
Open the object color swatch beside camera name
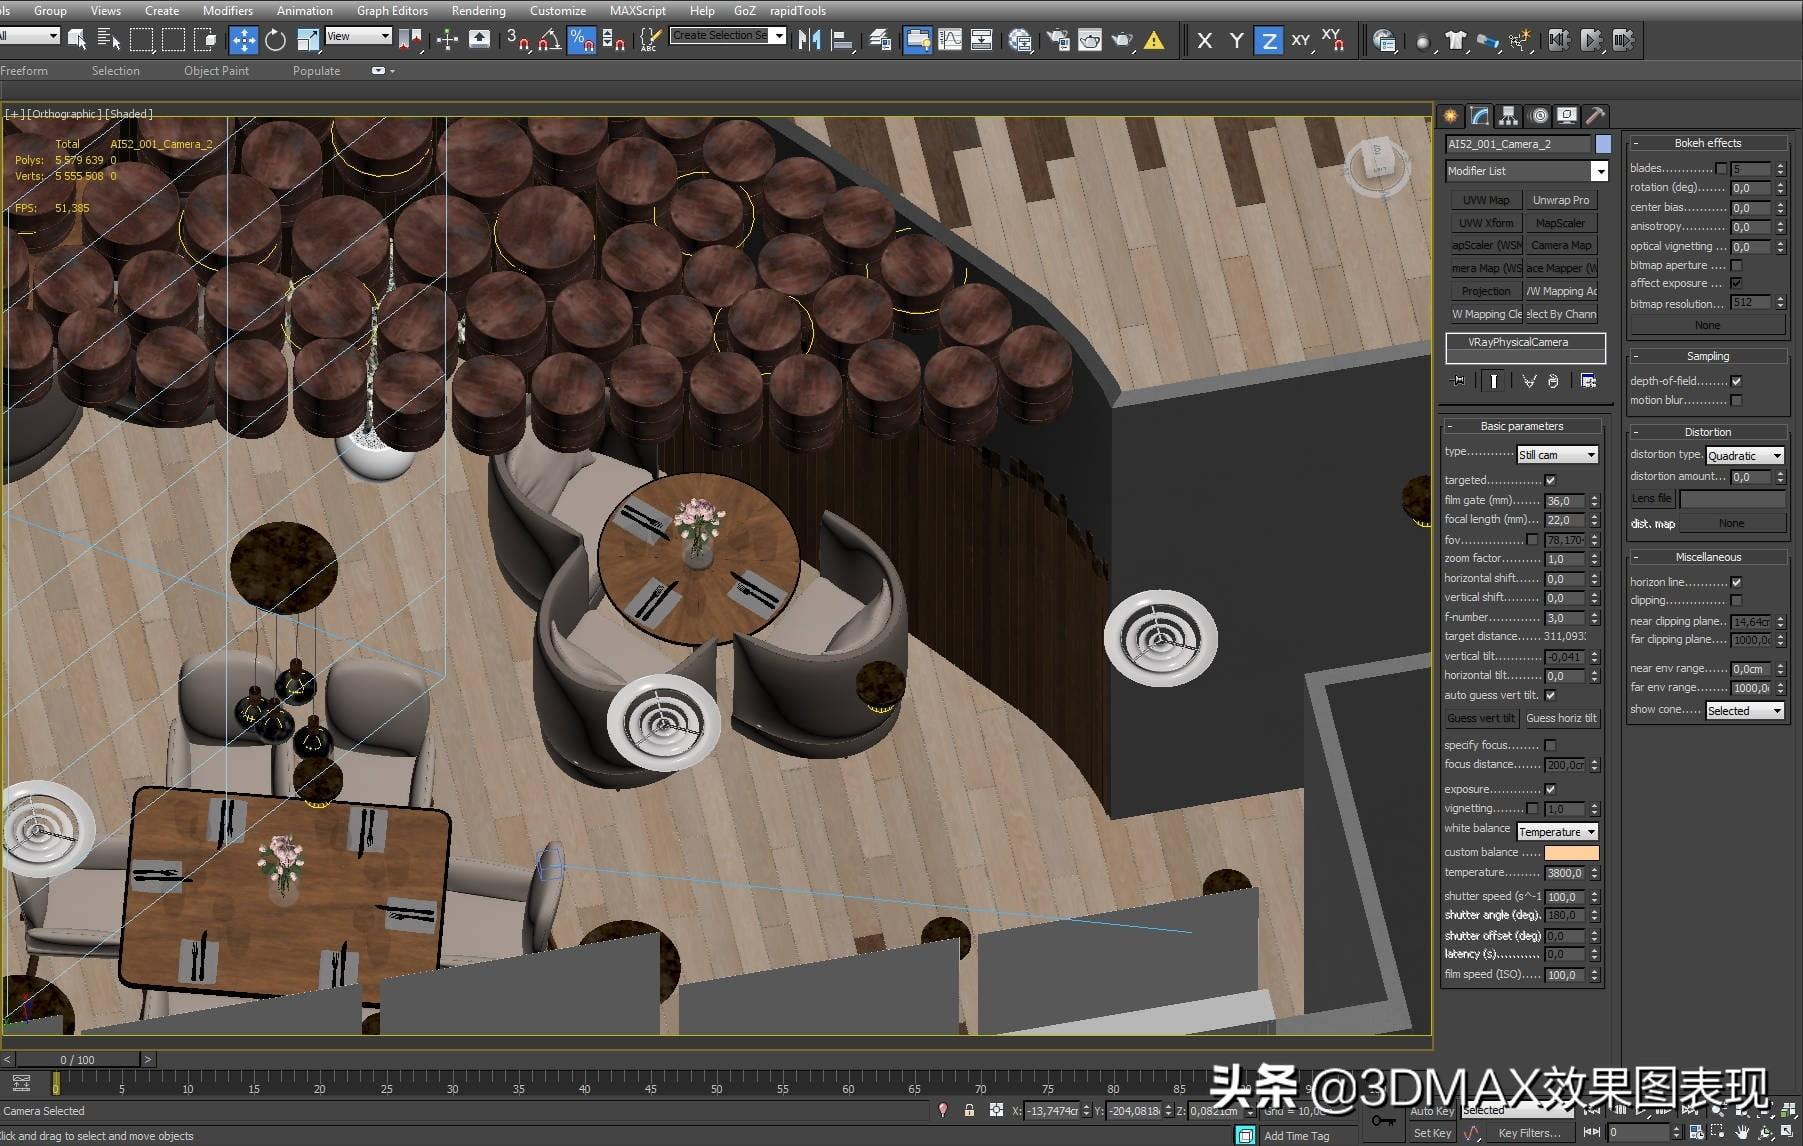1603,144
